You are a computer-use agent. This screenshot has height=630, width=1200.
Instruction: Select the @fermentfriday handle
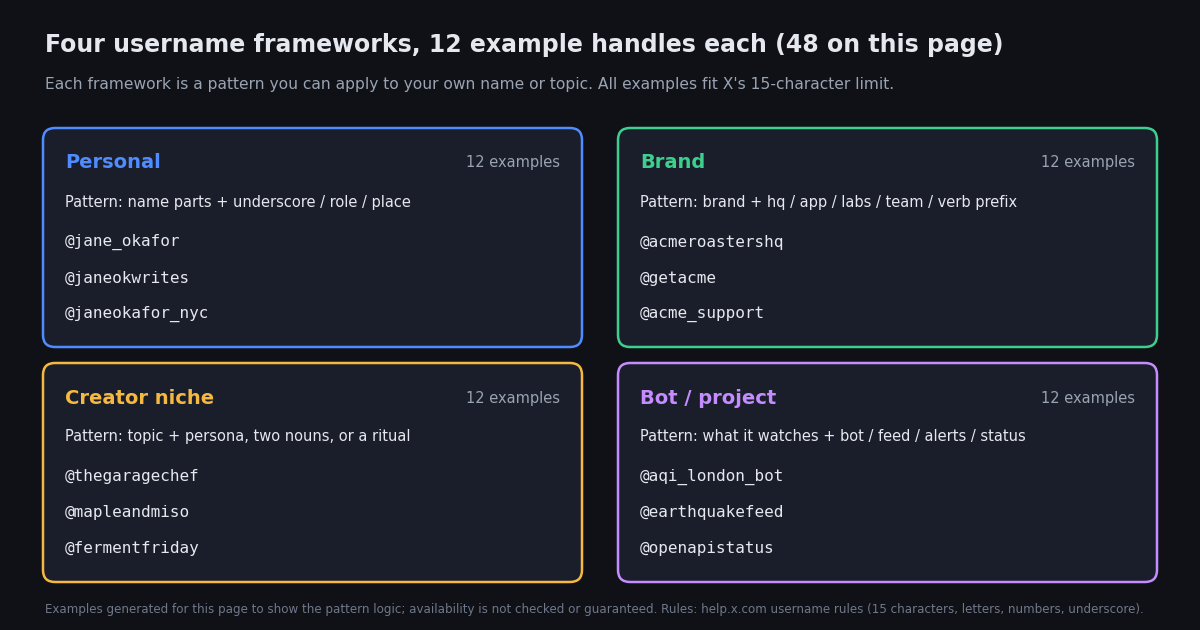point(132,548)
